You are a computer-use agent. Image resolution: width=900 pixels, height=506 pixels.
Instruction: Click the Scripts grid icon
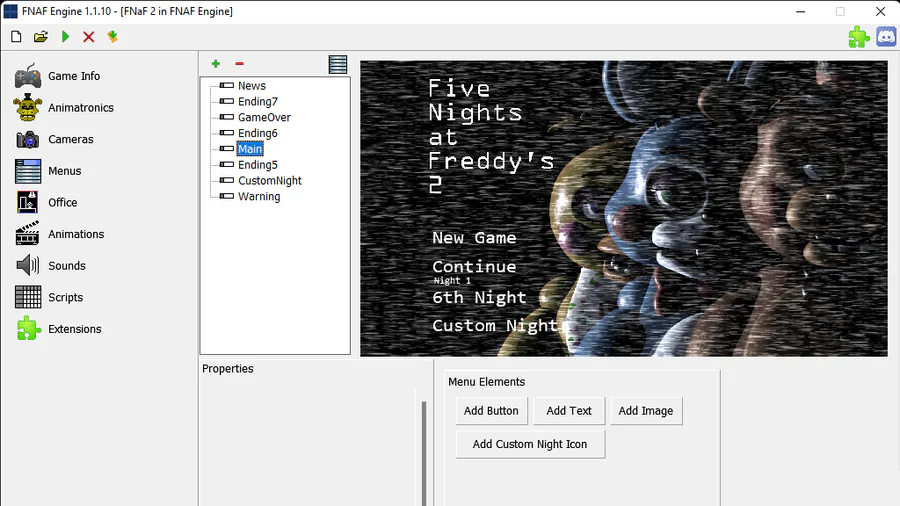coord(28,297)
